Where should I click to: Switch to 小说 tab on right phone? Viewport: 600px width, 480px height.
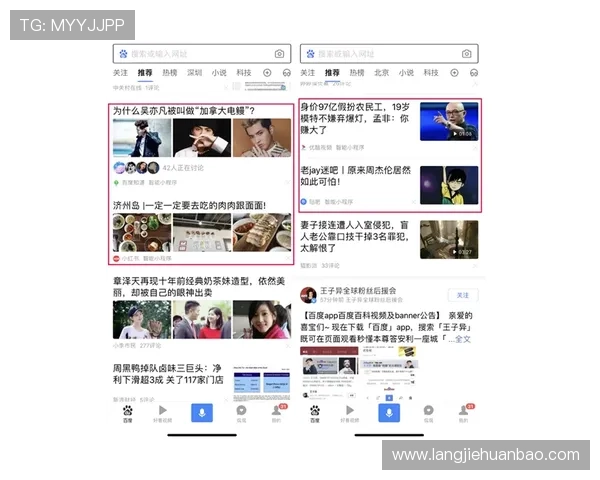(406, 73)
